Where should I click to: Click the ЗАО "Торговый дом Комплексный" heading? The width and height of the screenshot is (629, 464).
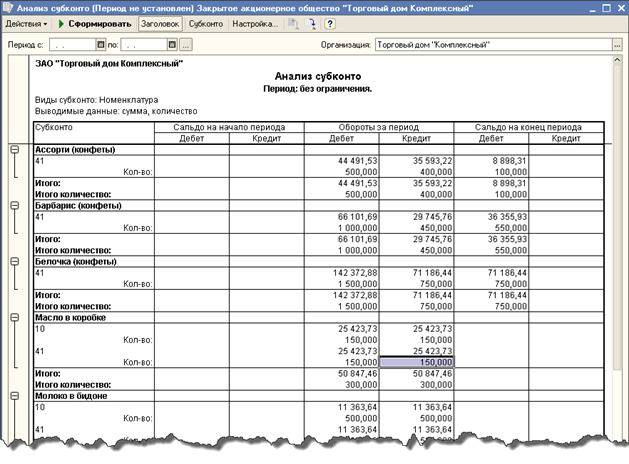109,63
